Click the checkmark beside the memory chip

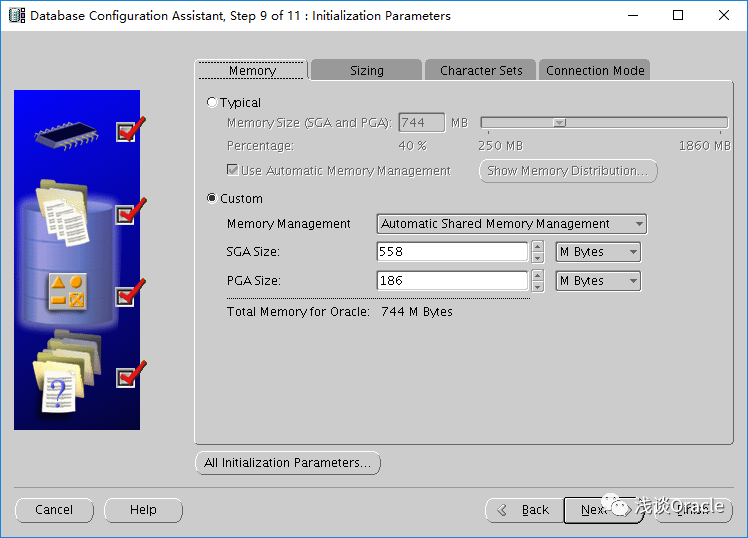131,130
